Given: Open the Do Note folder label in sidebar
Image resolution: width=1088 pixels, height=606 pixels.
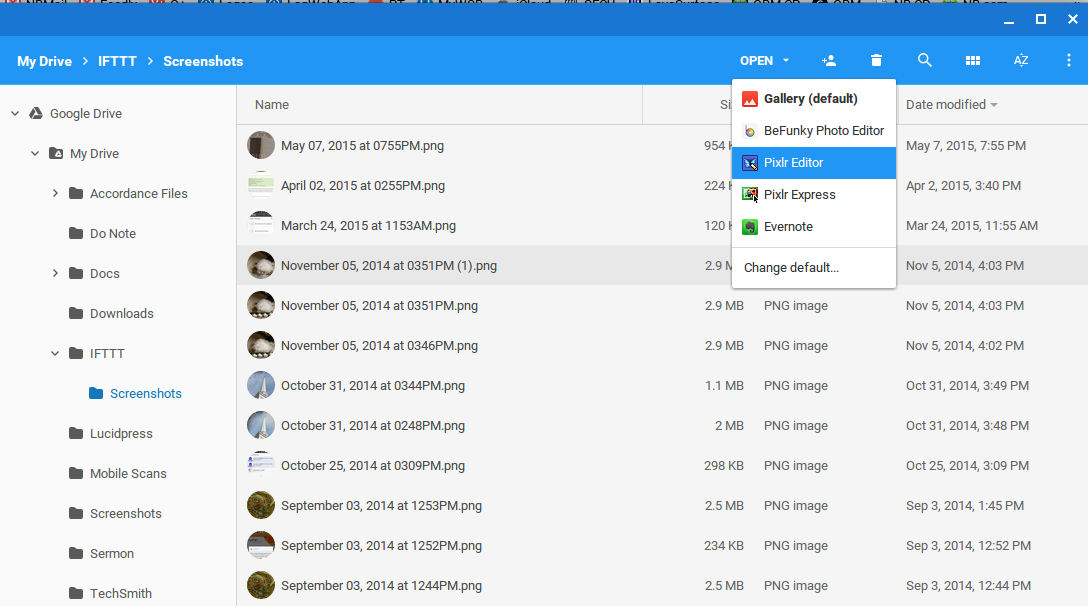Looking at the screenshot, I should 113,233.
